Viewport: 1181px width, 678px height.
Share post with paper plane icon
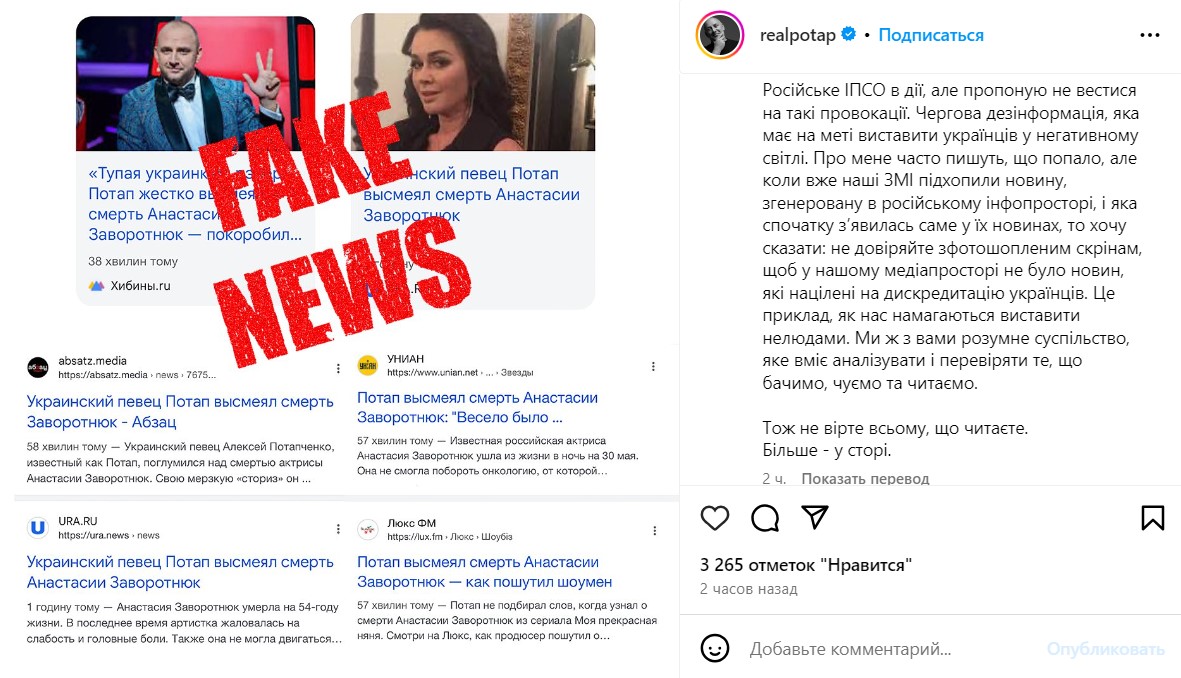815,517
